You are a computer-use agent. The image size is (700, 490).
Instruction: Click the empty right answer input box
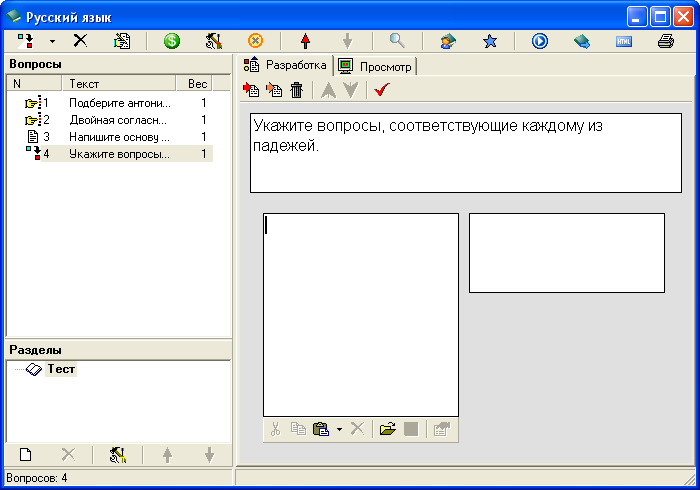click(566, 252)
